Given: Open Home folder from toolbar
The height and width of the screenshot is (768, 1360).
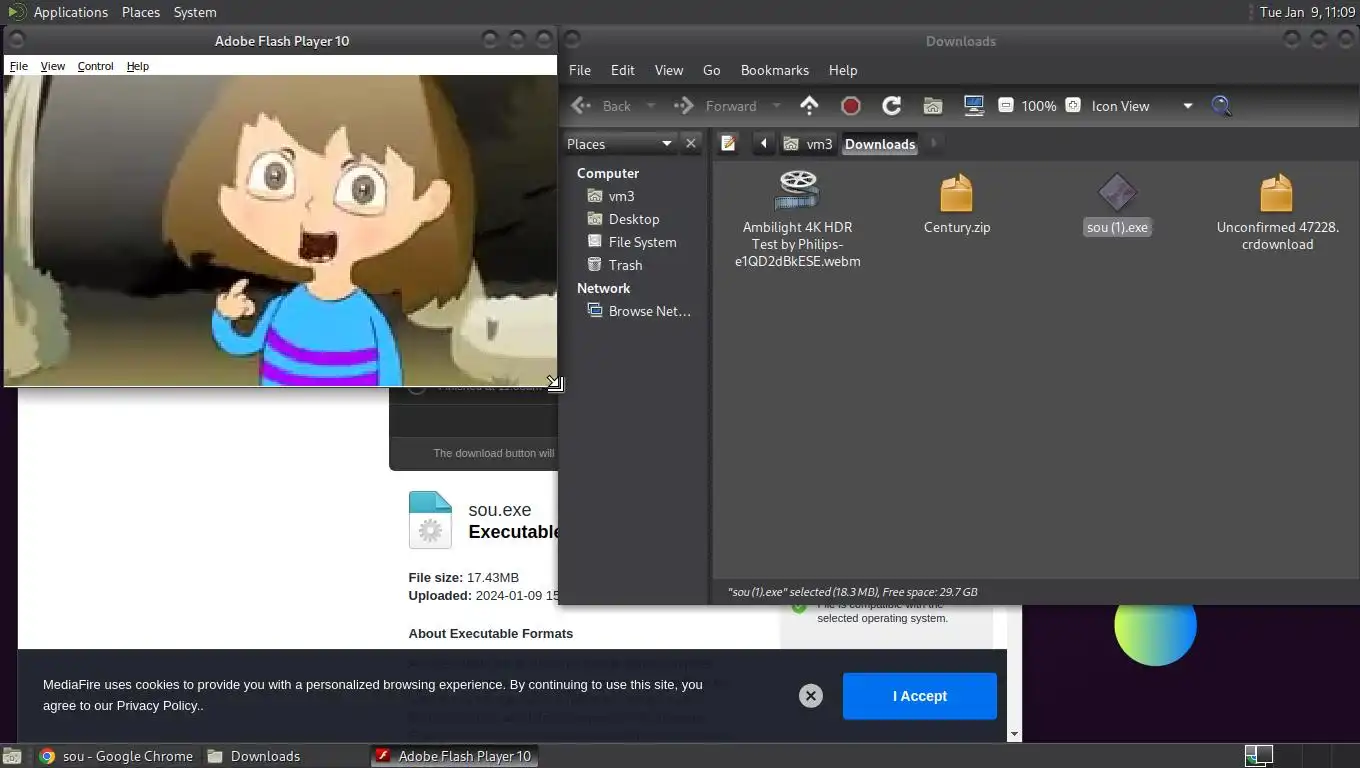Looking at the screenshot, I should point(932,106).
